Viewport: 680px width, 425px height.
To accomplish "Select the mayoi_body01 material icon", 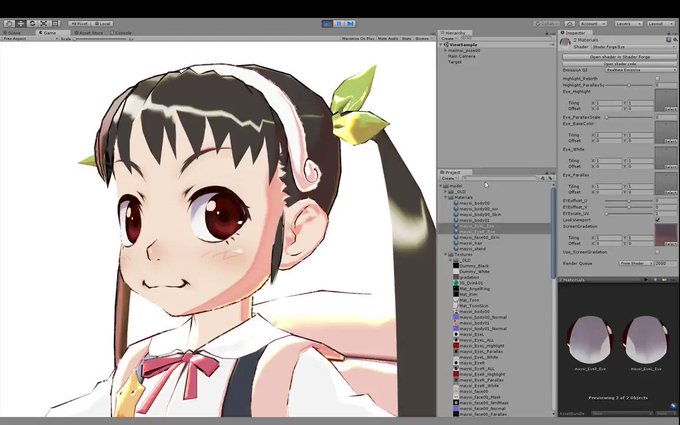I will pyautogui.click(x=456, y=220).
